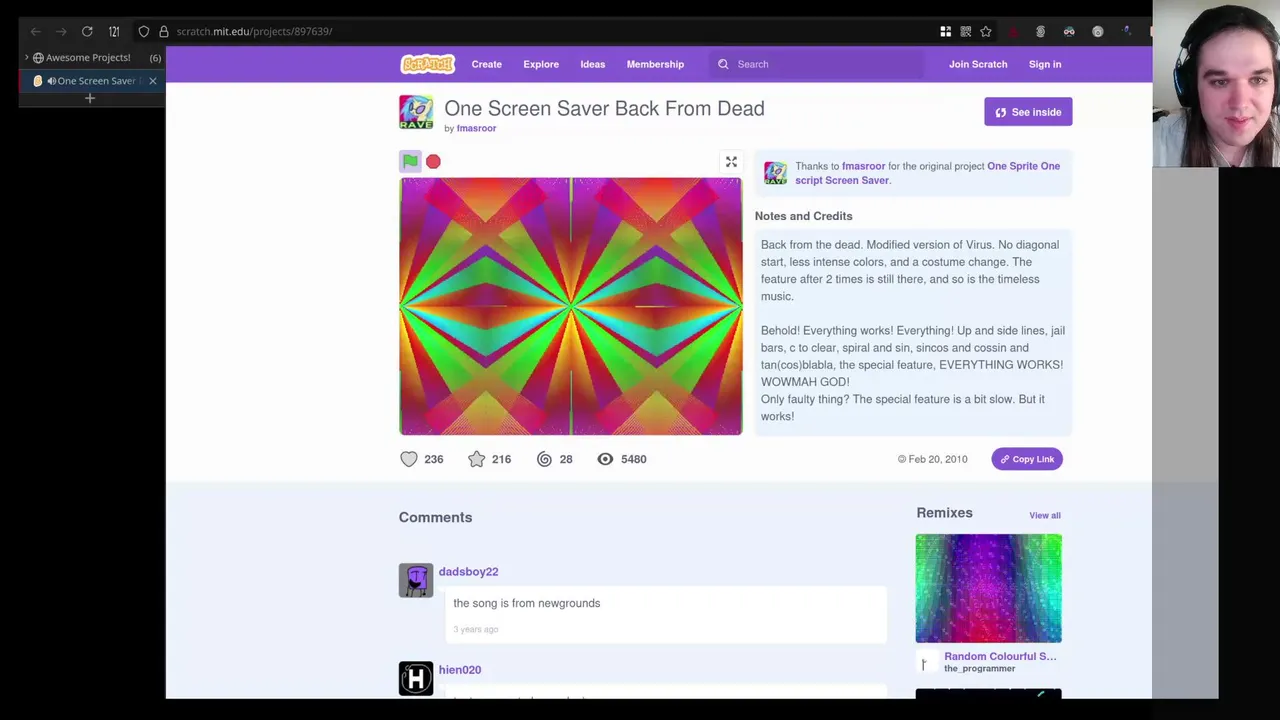Love this project with the heart icon

tap(409, 459)
